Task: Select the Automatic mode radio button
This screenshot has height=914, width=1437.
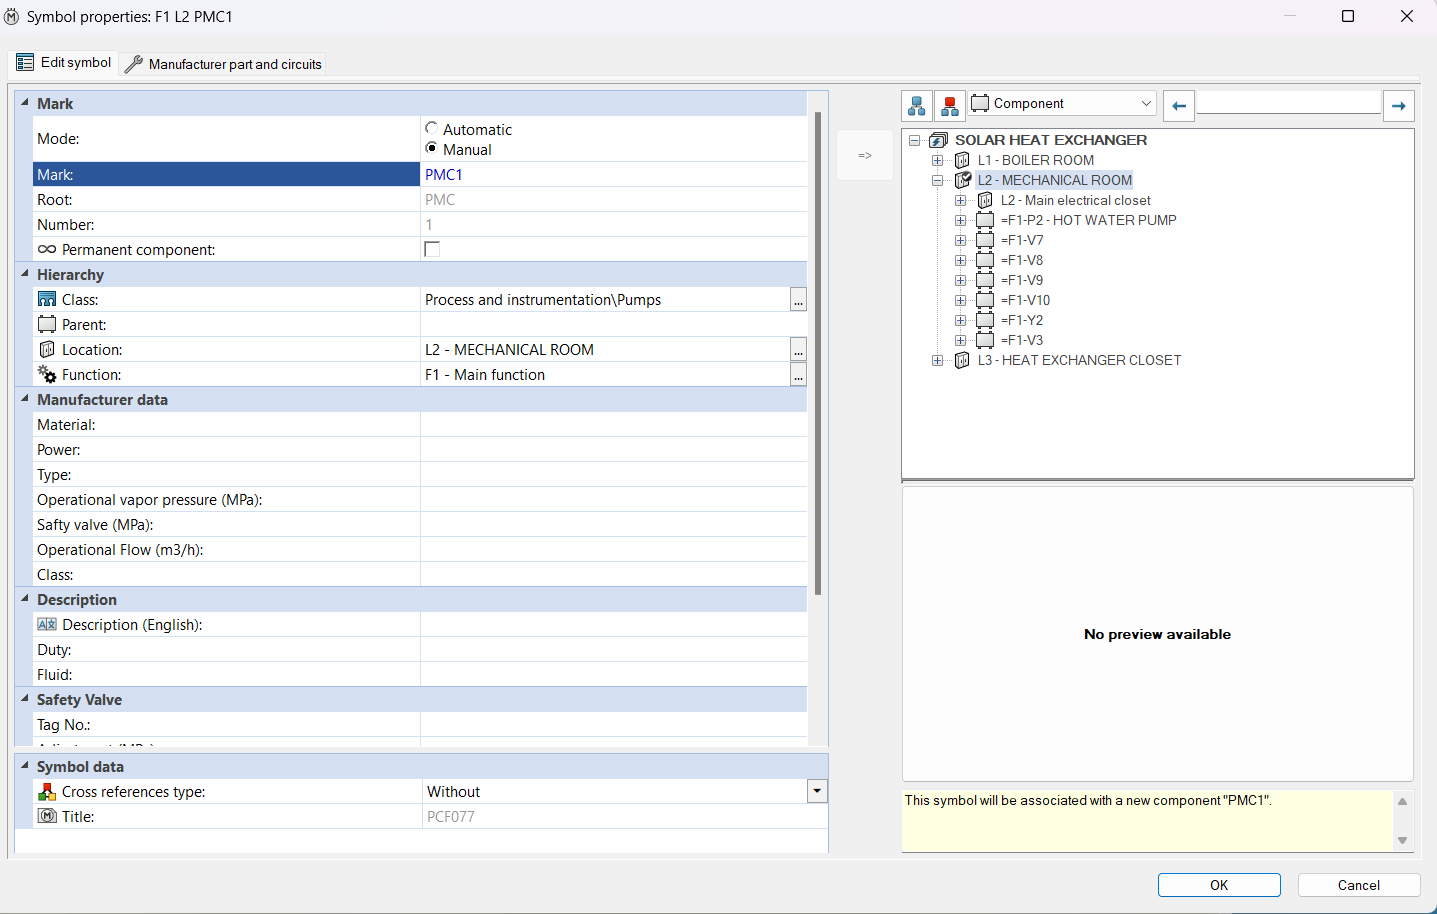Action: pos(432,129)
